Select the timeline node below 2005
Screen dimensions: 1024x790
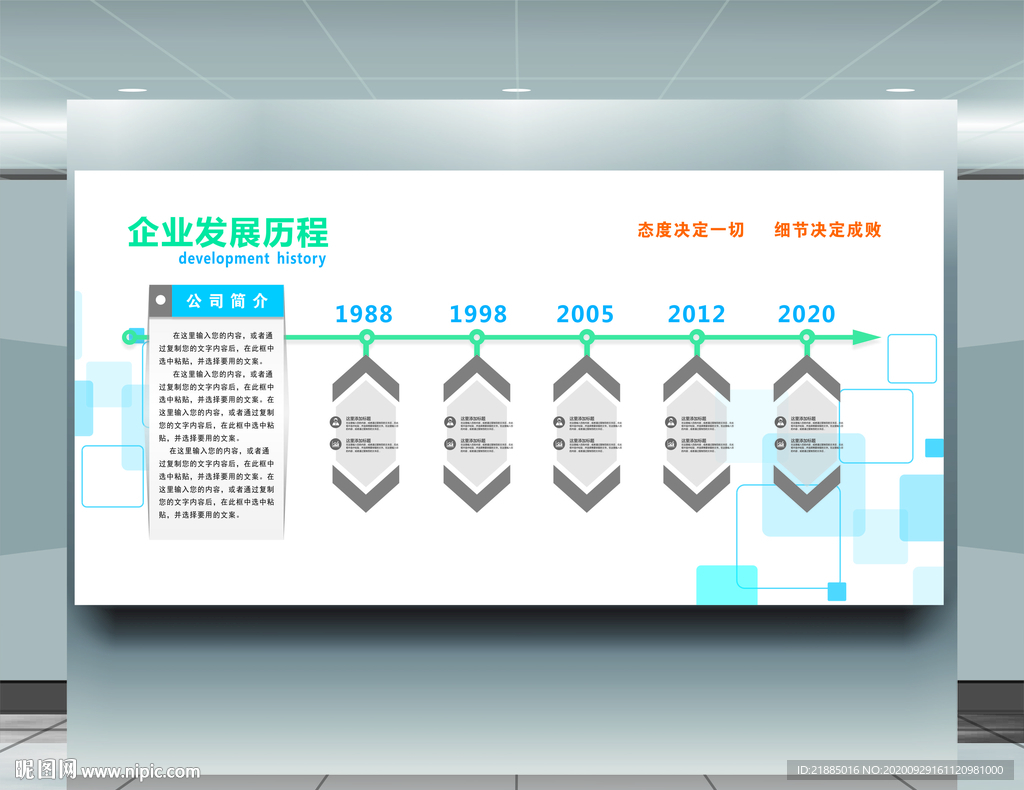(x=586, y=338)
